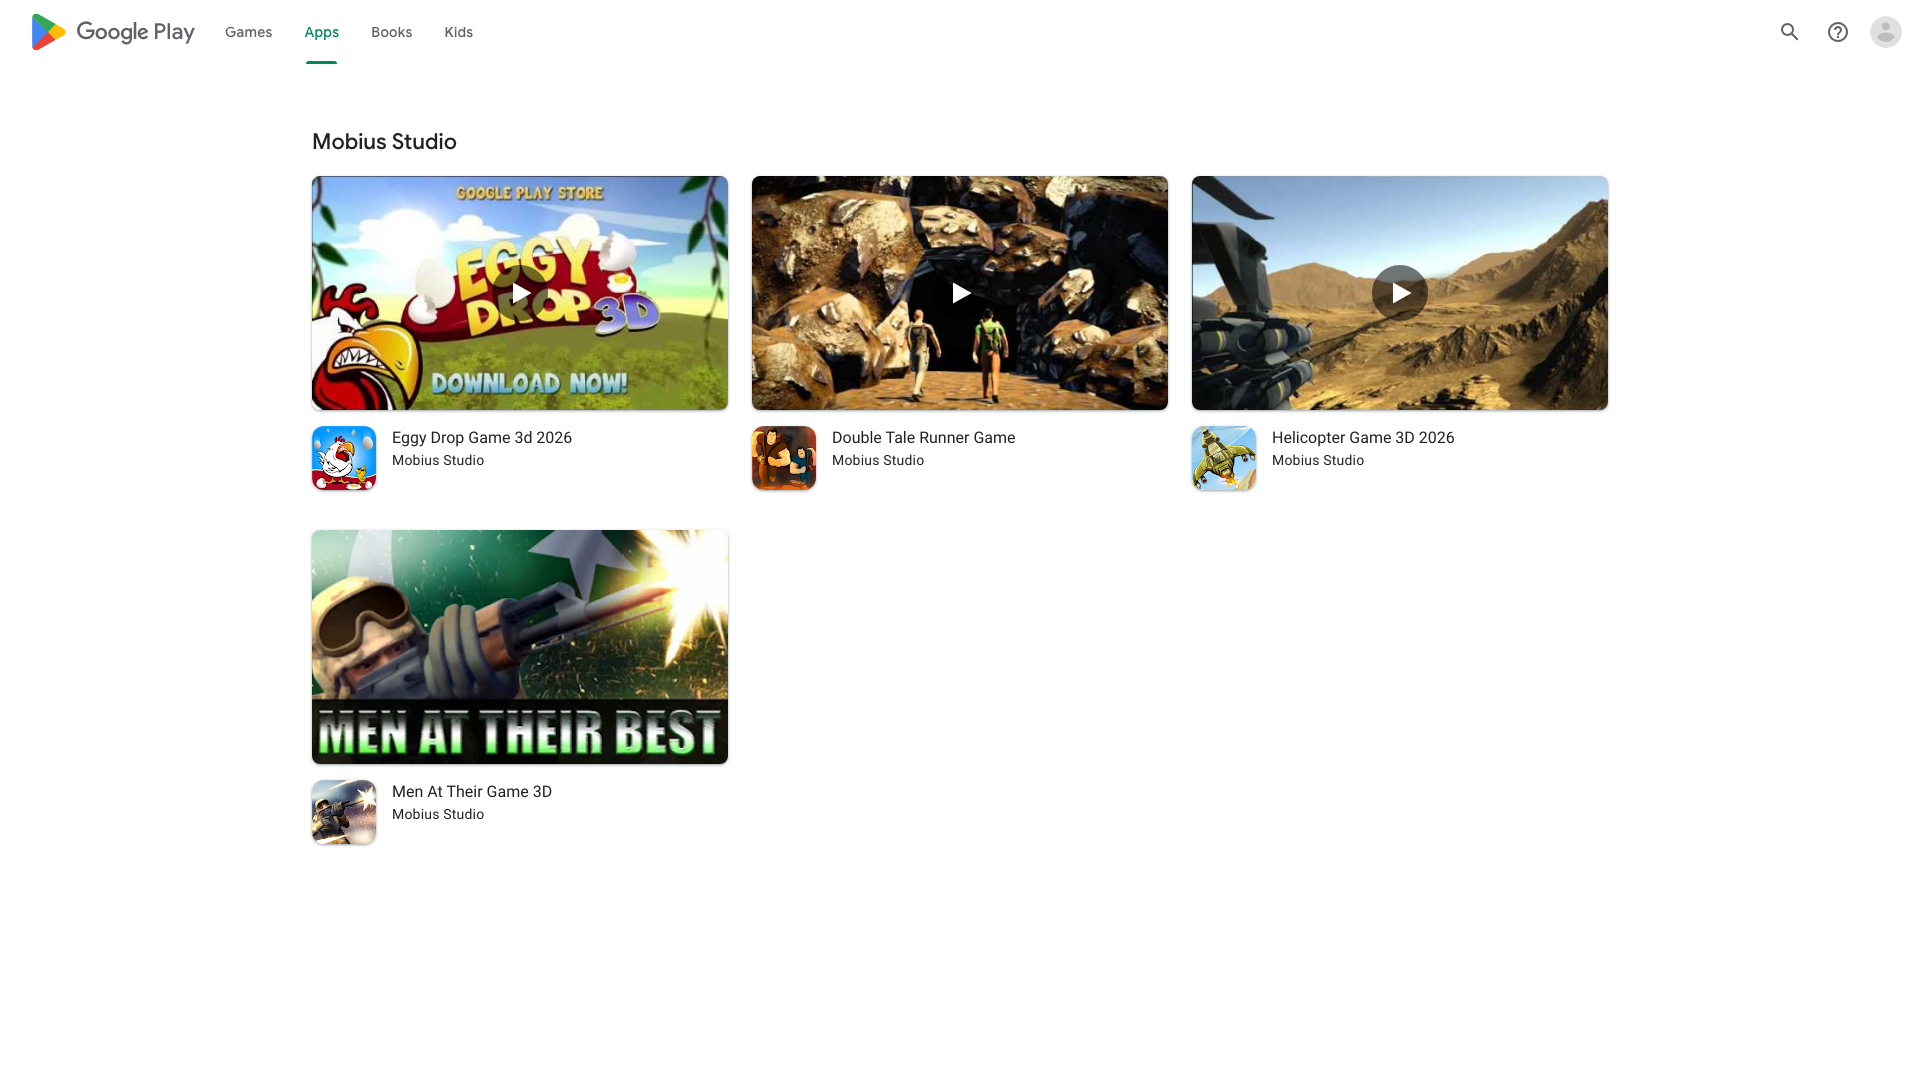1920x1080 pixels.
Task: Open the account avatar menu
Action: pos(1885,32)
